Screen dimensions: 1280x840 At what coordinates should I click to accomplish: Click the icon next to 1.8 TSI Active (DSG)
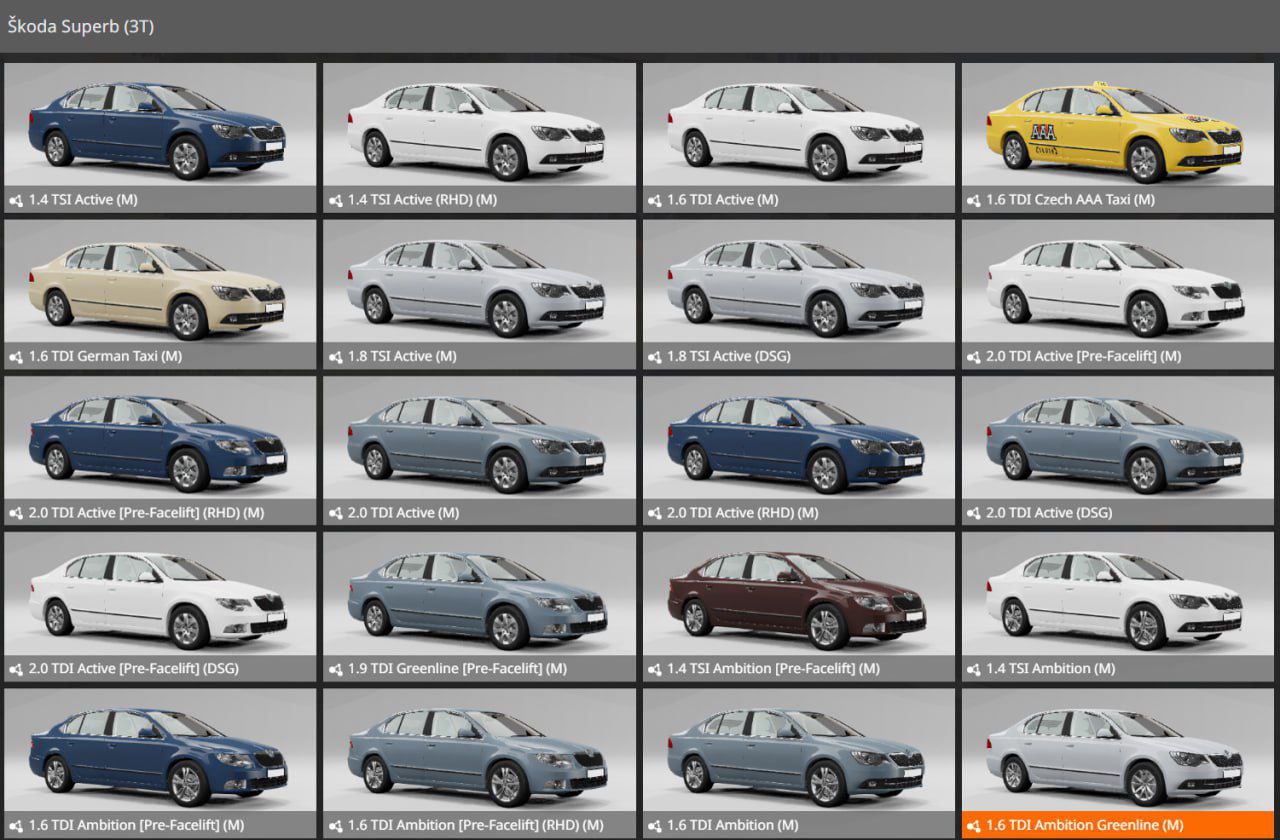pos(655,357)
